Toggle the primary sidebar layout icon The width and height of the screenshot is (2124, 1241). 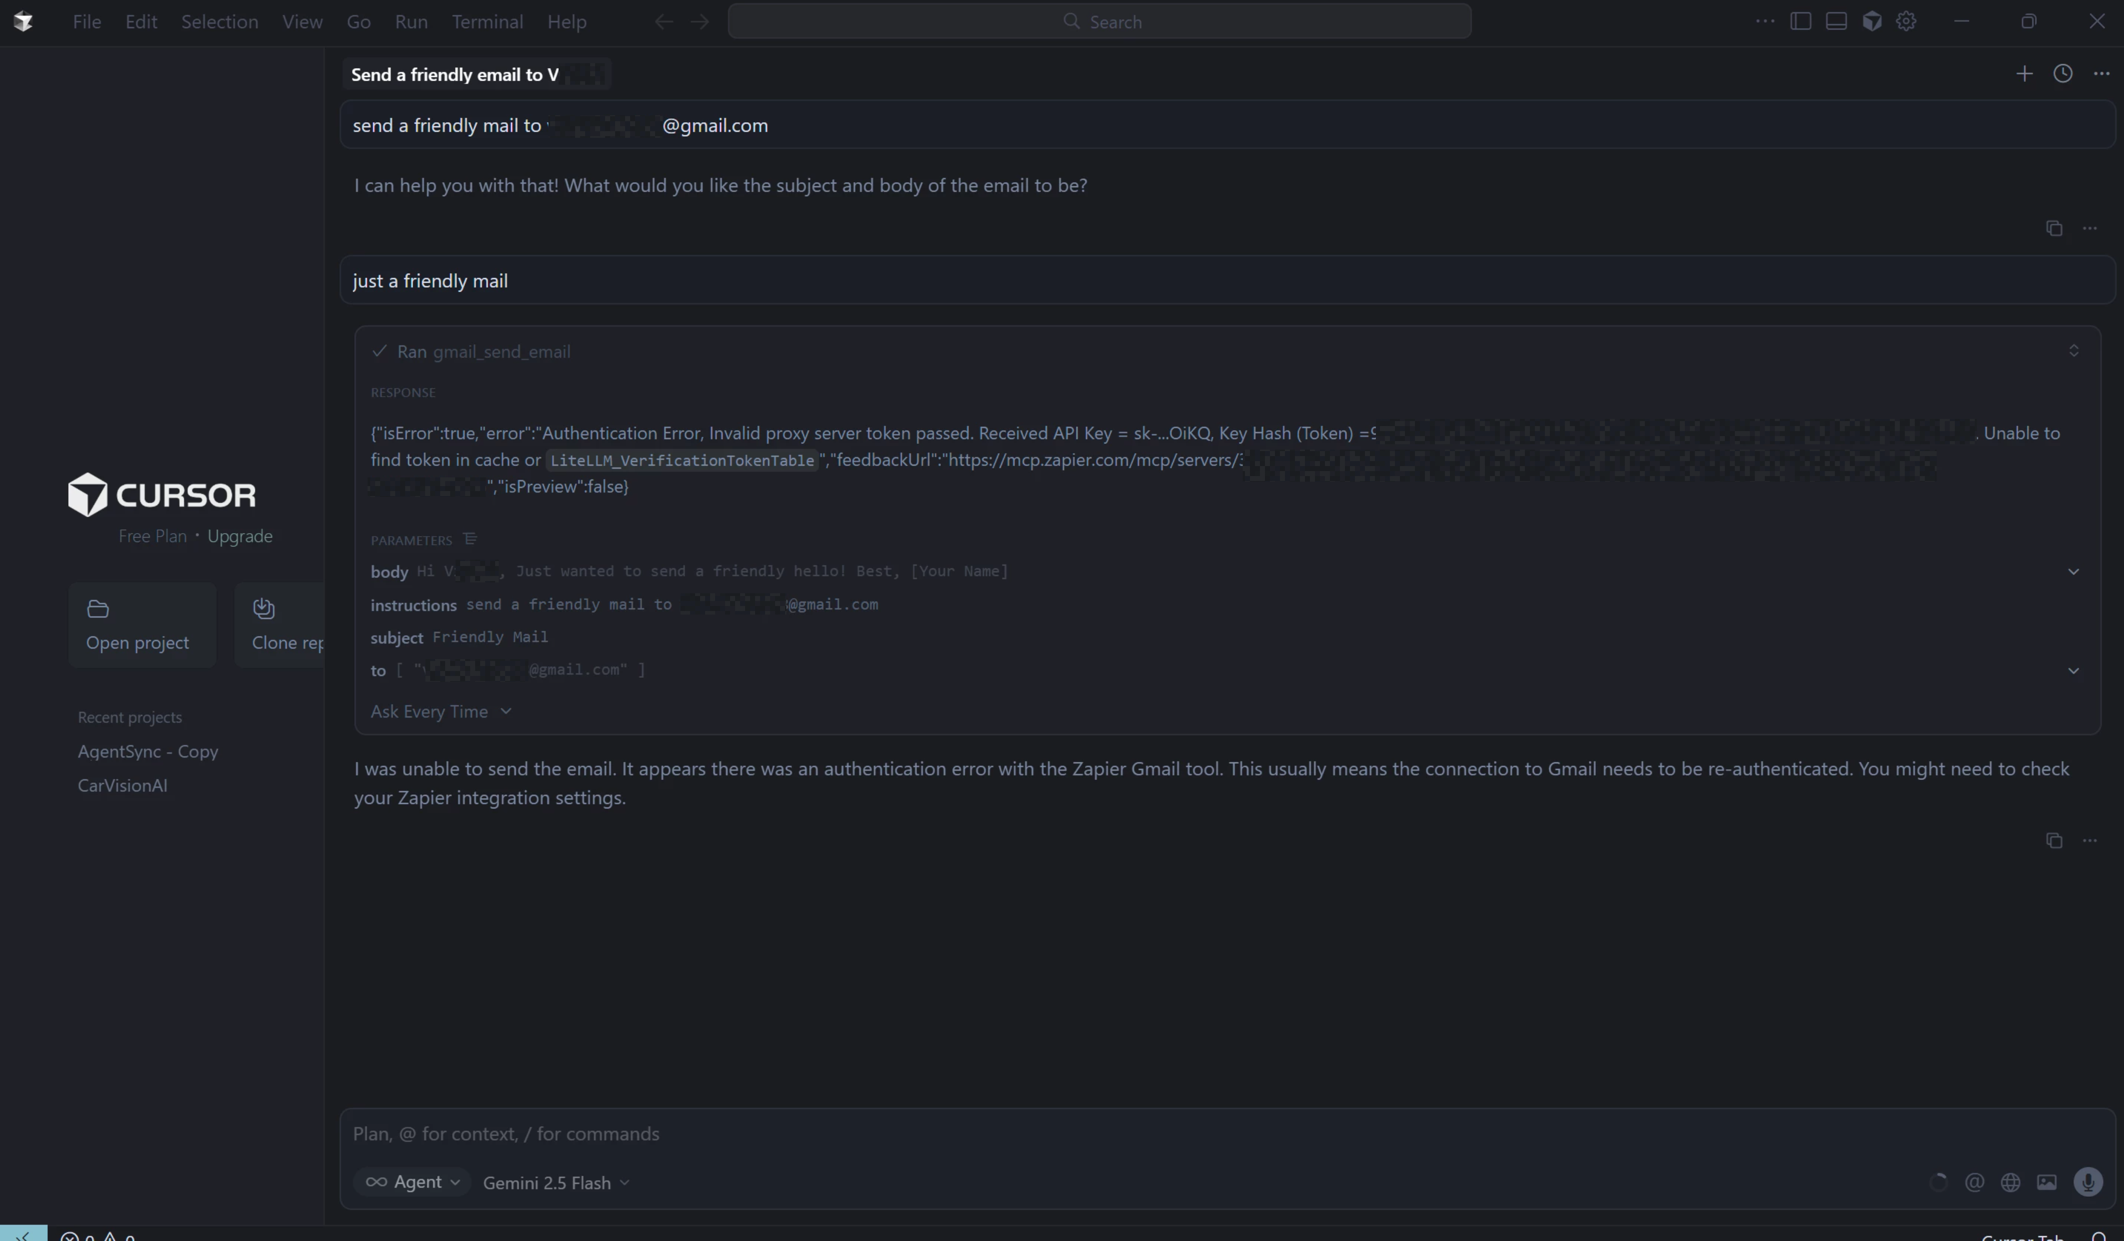click(x=1800, y=21)
